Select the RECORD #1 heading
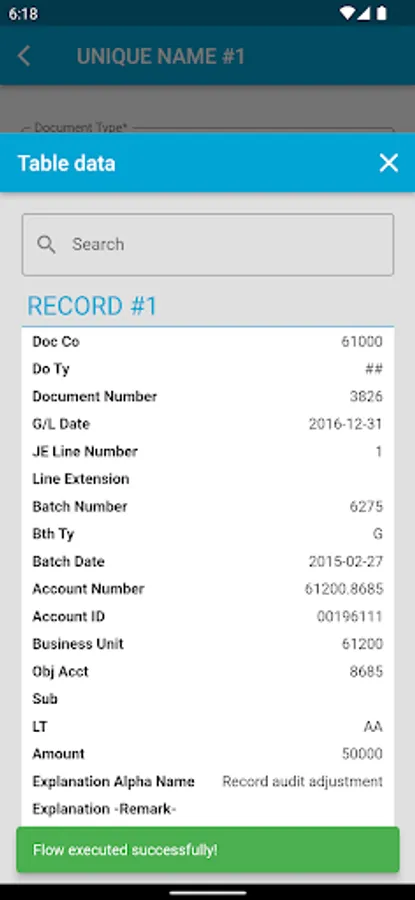Image resolution: width=415 pixels, height=900 pixels. [92, 306]
